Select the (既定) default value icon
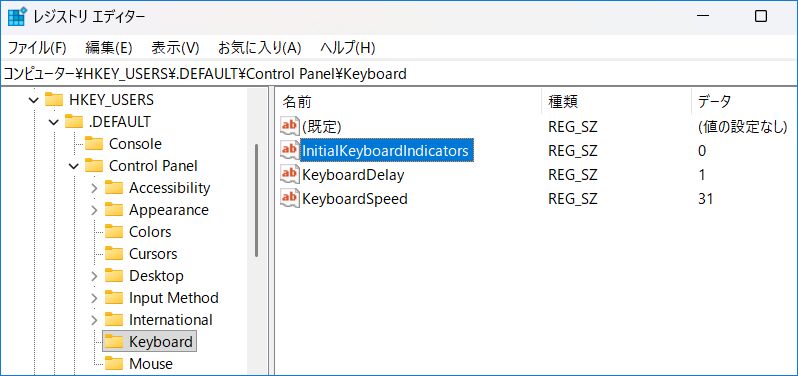The width and height of the screenshot is (798, 376). [290, 126]
